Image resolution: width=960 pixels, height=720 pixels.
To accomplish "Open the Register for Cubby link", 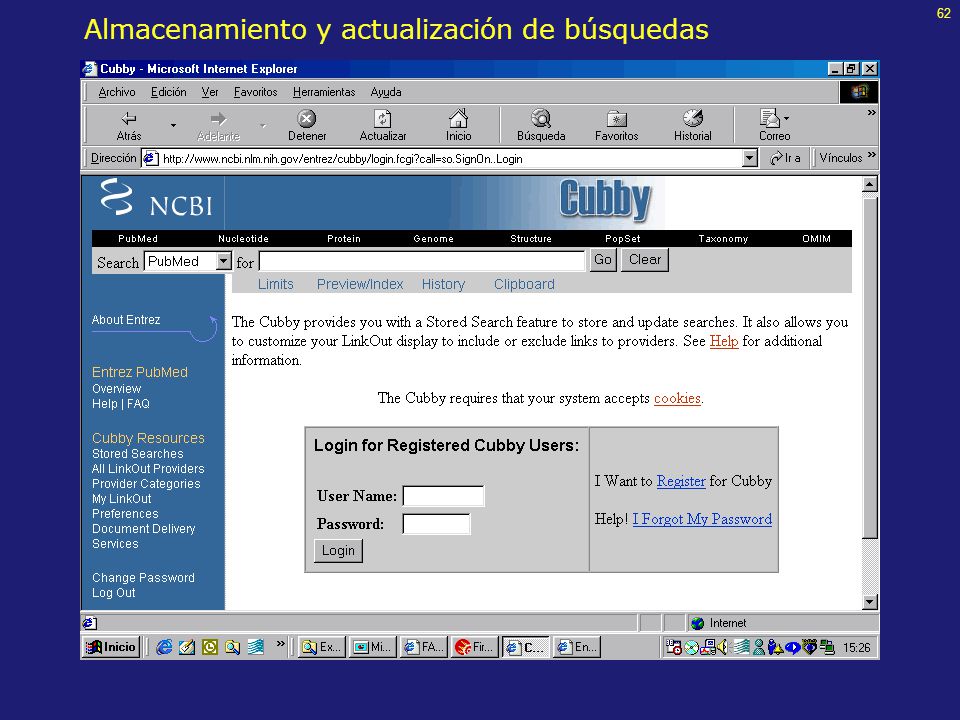I will (x=681, y=481).
